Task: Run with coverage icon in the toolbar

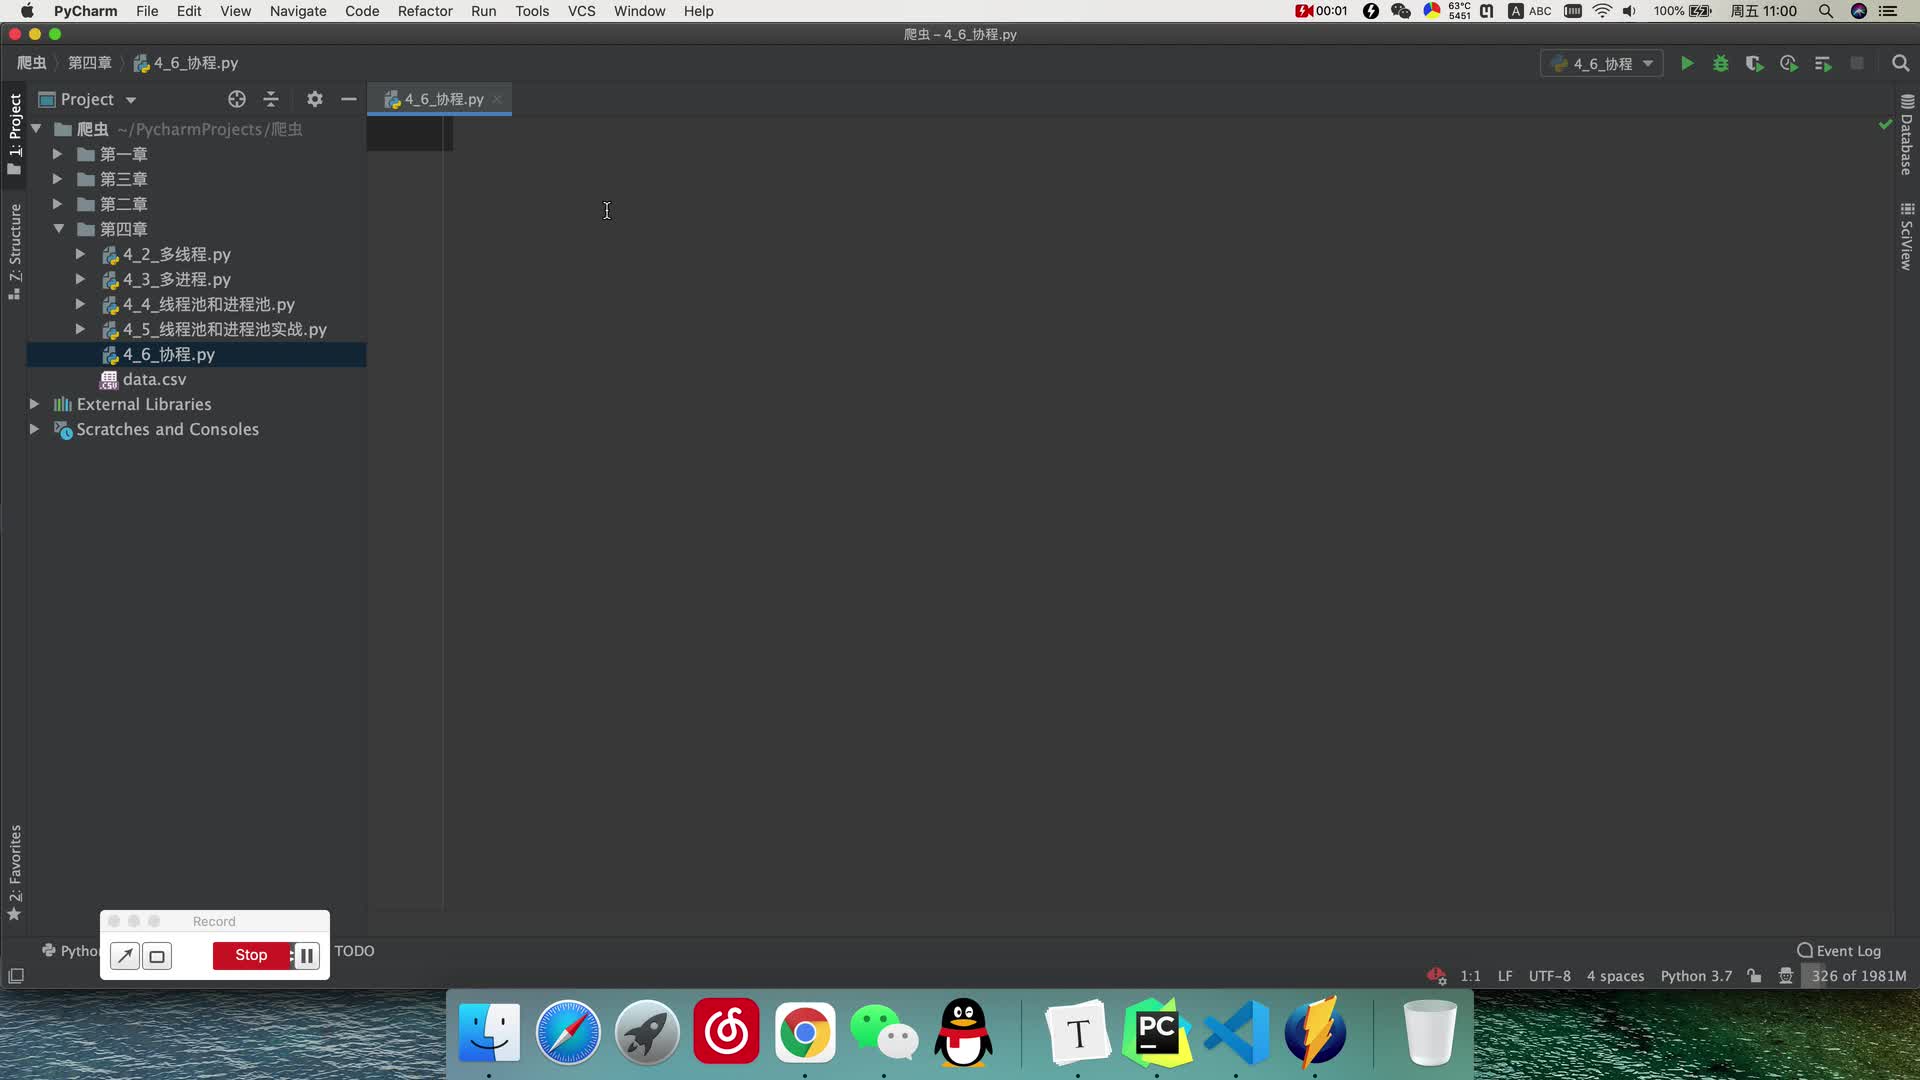Action: (x=1754, y=63)
